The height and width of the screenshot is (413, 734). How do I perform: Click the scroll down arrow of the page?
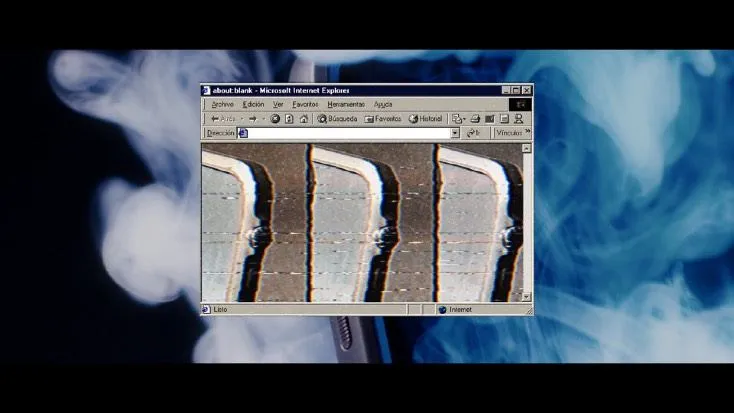pos(527,297)
